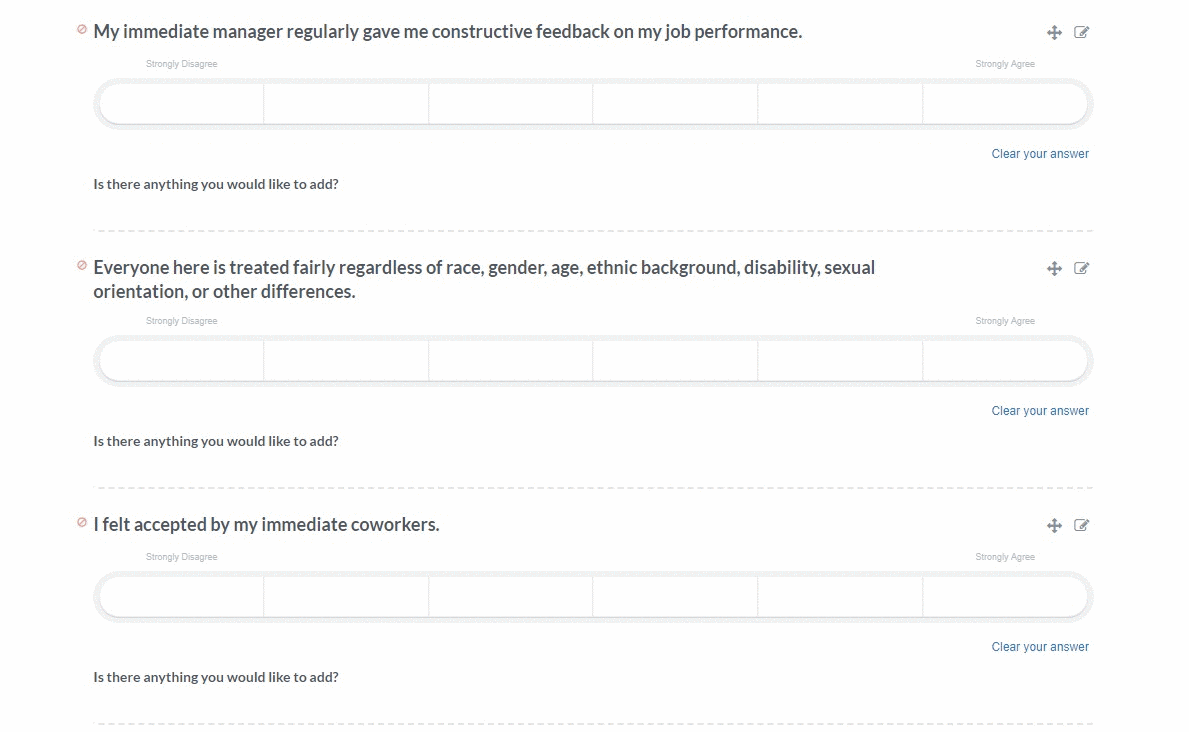
Task: Click edit icon for manager feedback question
Action: (1081, 33)
